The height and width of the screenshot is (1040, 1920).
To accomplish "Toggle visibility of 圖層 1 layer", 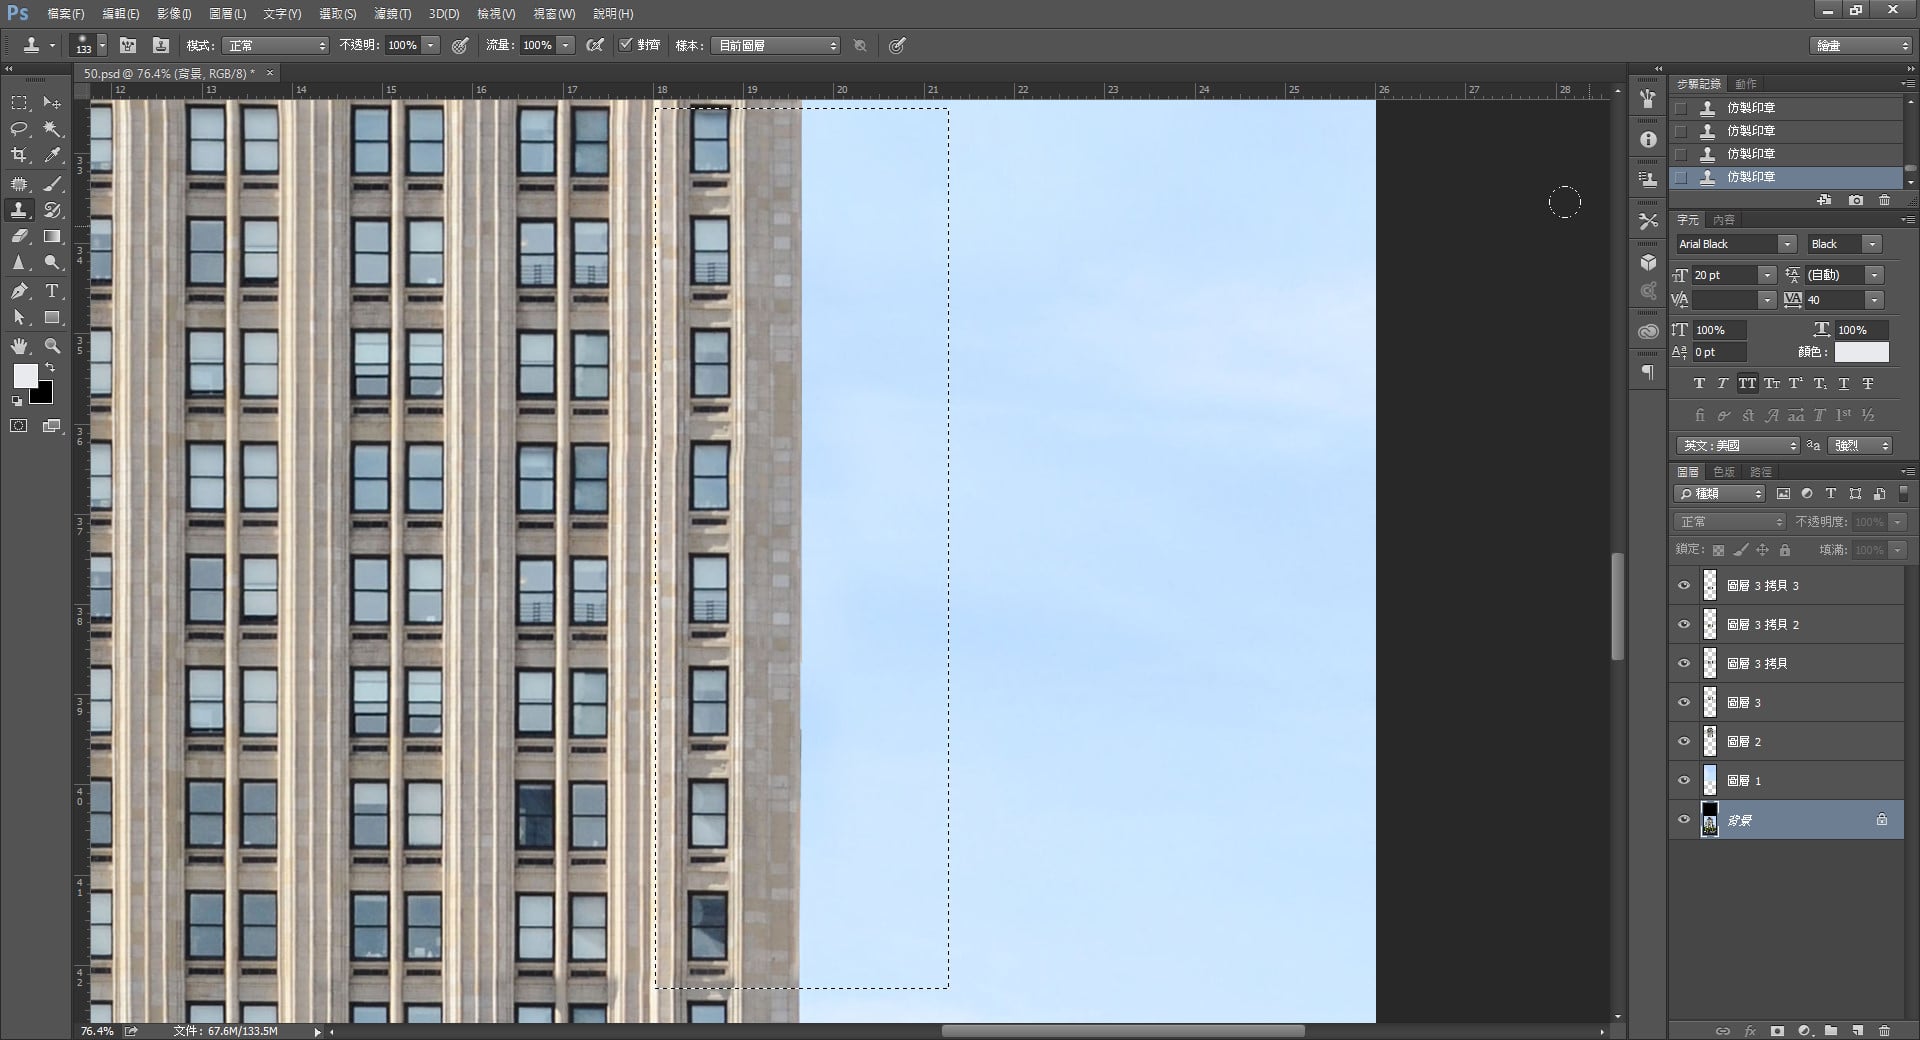I will [x=1684, y=781].
